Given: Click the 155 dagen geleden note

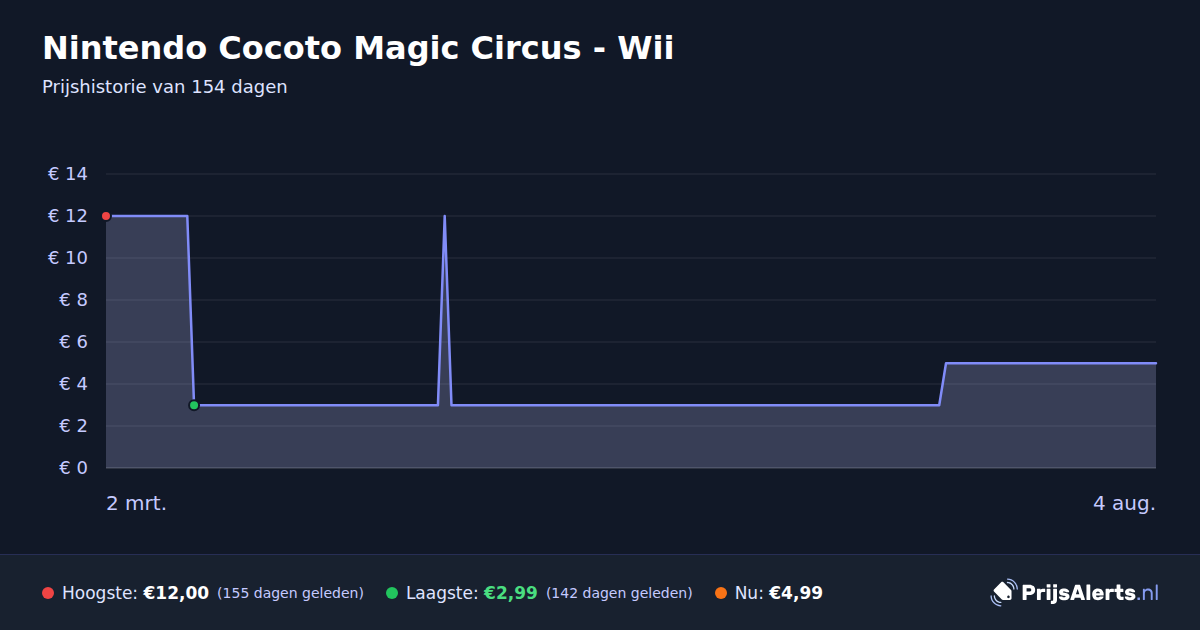Looking at the screenshot, I should pyautogui.click(x=290, y=593).
